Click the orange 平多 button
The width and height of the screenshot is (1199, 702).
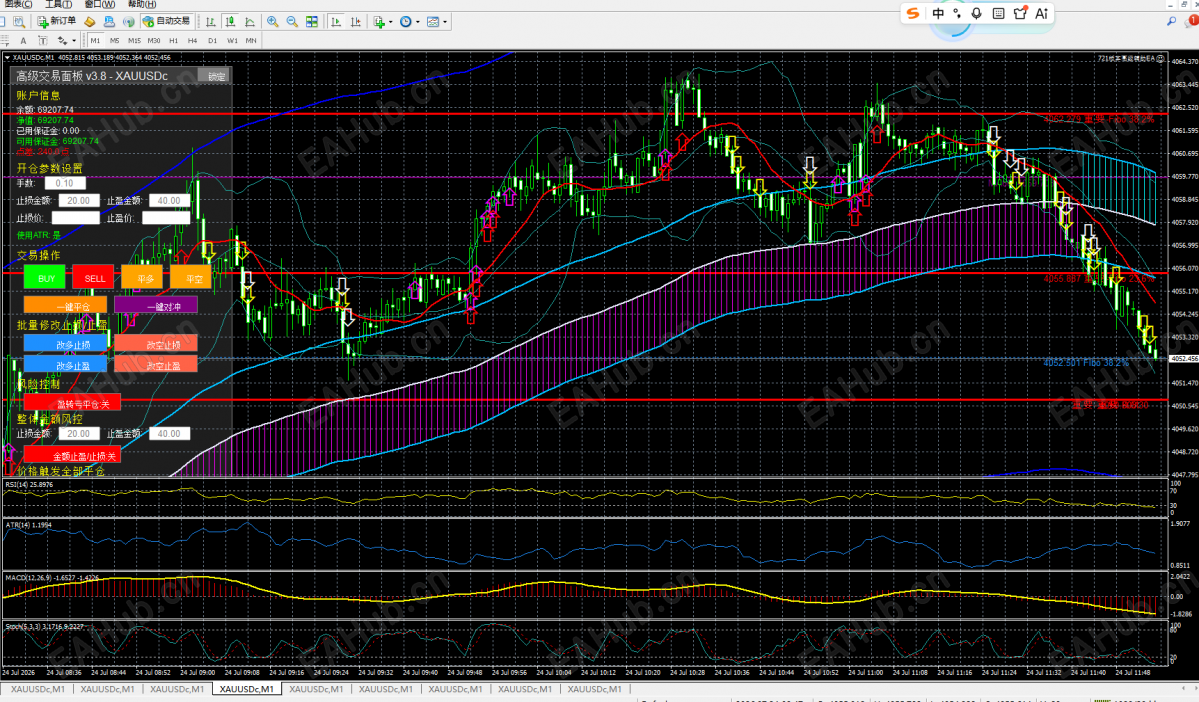tap(143, 278)
